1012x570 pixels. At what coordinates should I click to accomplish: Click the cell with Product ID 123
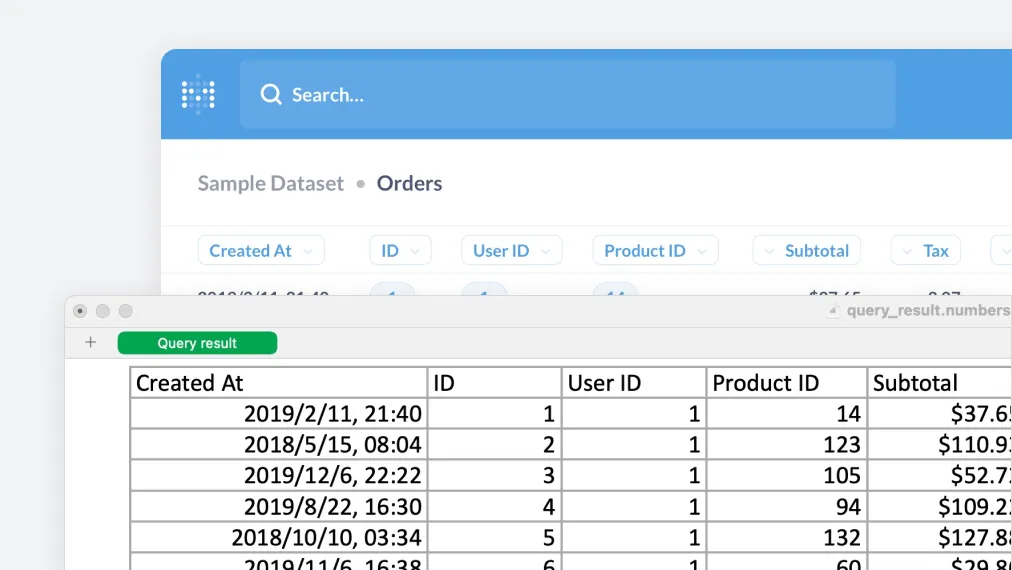pyautogui.click(x=786, y=444)
